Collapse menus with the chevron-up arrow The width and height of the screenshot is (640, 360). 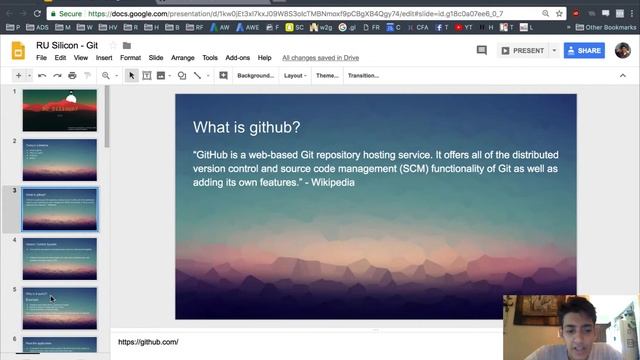(x=622, y=76)
